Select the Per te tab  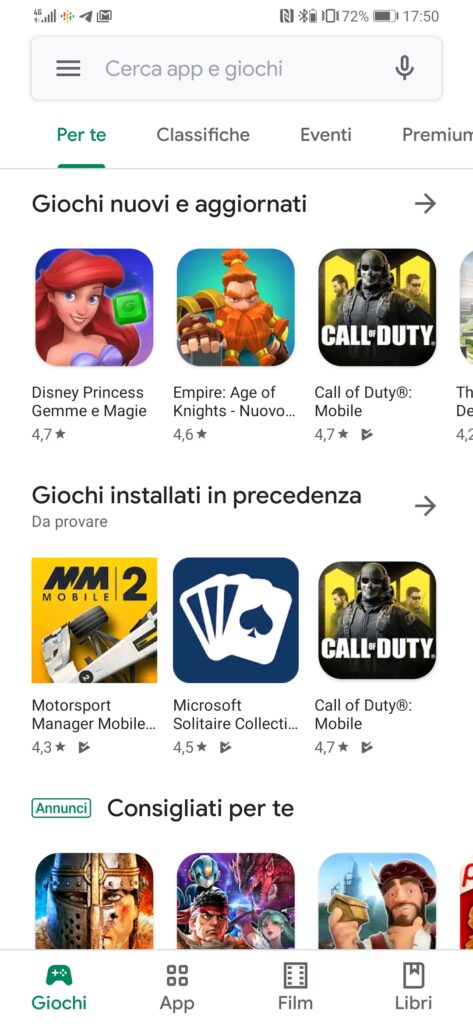point(82,135)
